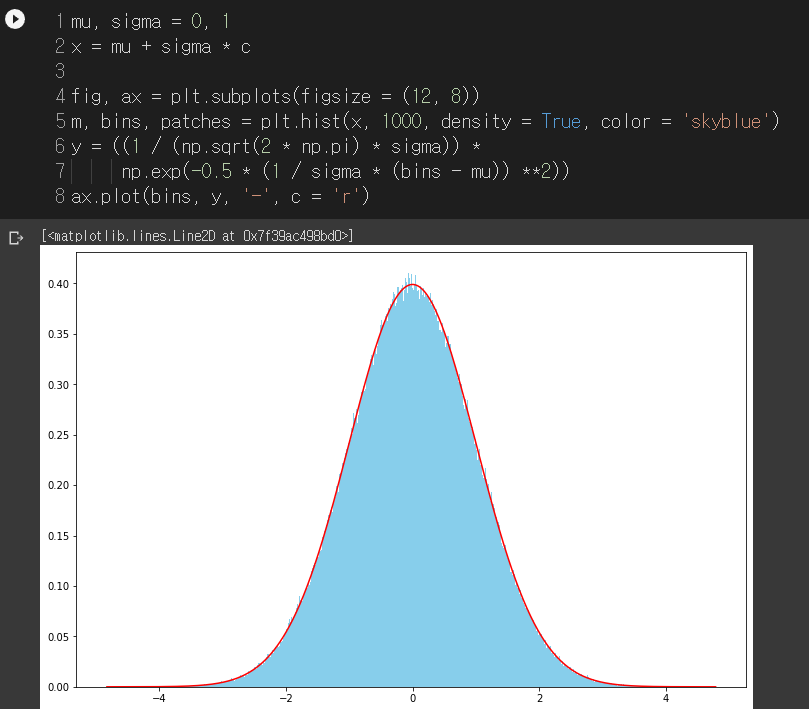This screenshot has height=709, width=809.
Task: Click x-axis label −2 on plot
Action: pyautogui.click(x=286, y=698)
